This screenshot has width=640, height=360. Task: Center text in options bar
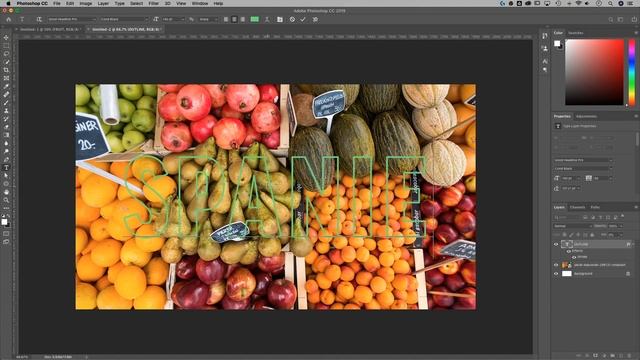(234, 19)
